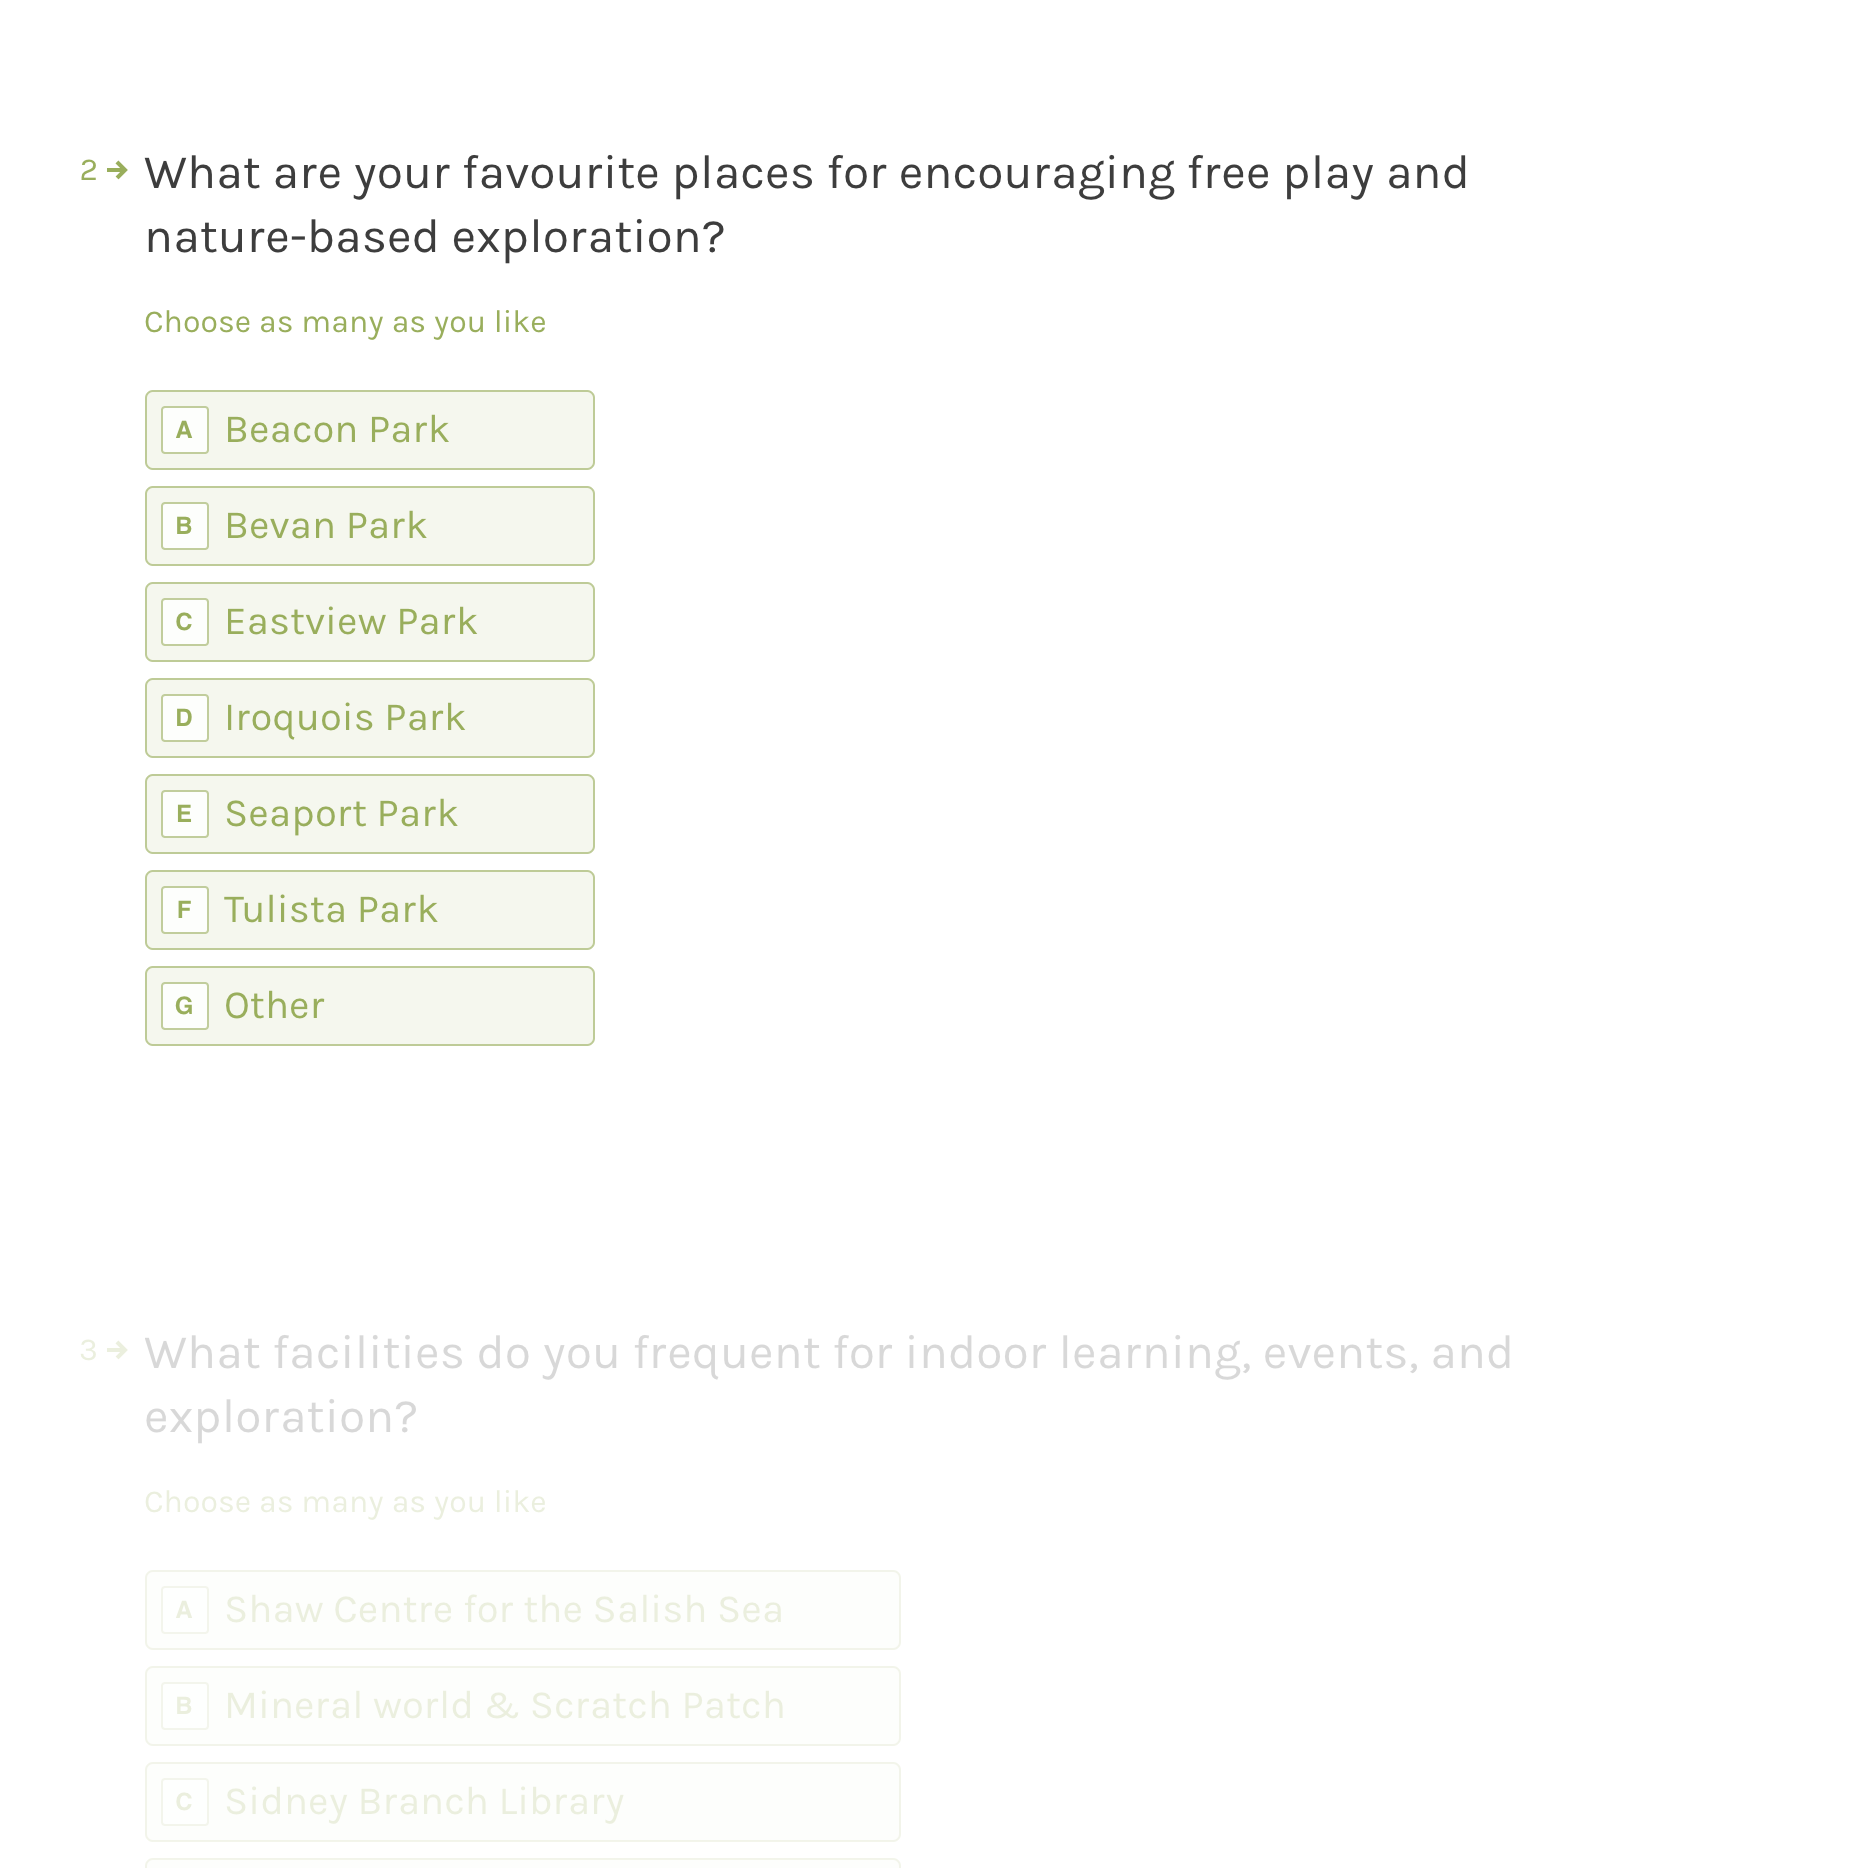This screenshot has height=1868, width=1868.
Task: Click the letter G key badge beside Other
Action: [185, 1006]
